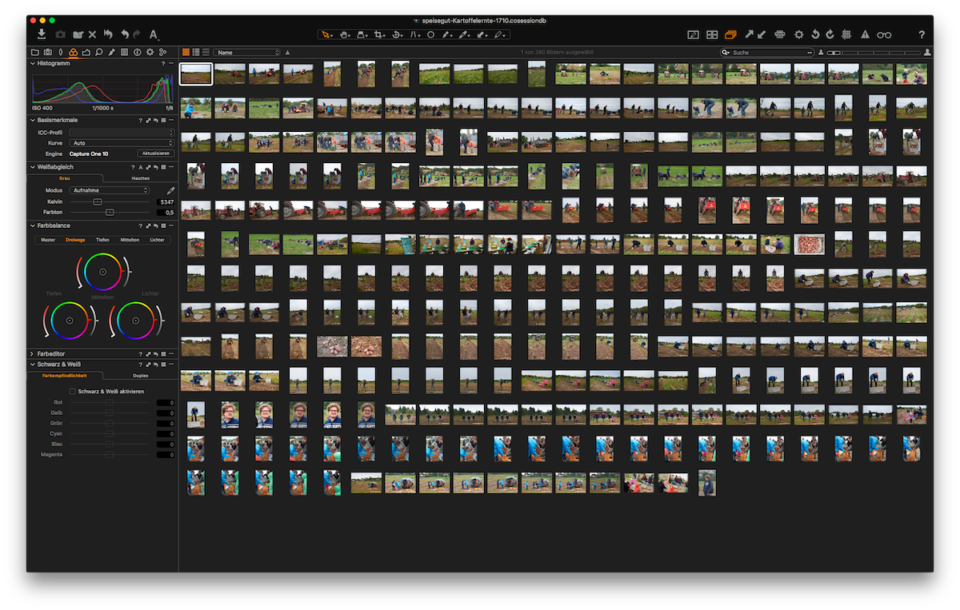Viewport: 960px width, 610px height.
Task: Open the Metadata info tool tab
Action: coord(137,53)
